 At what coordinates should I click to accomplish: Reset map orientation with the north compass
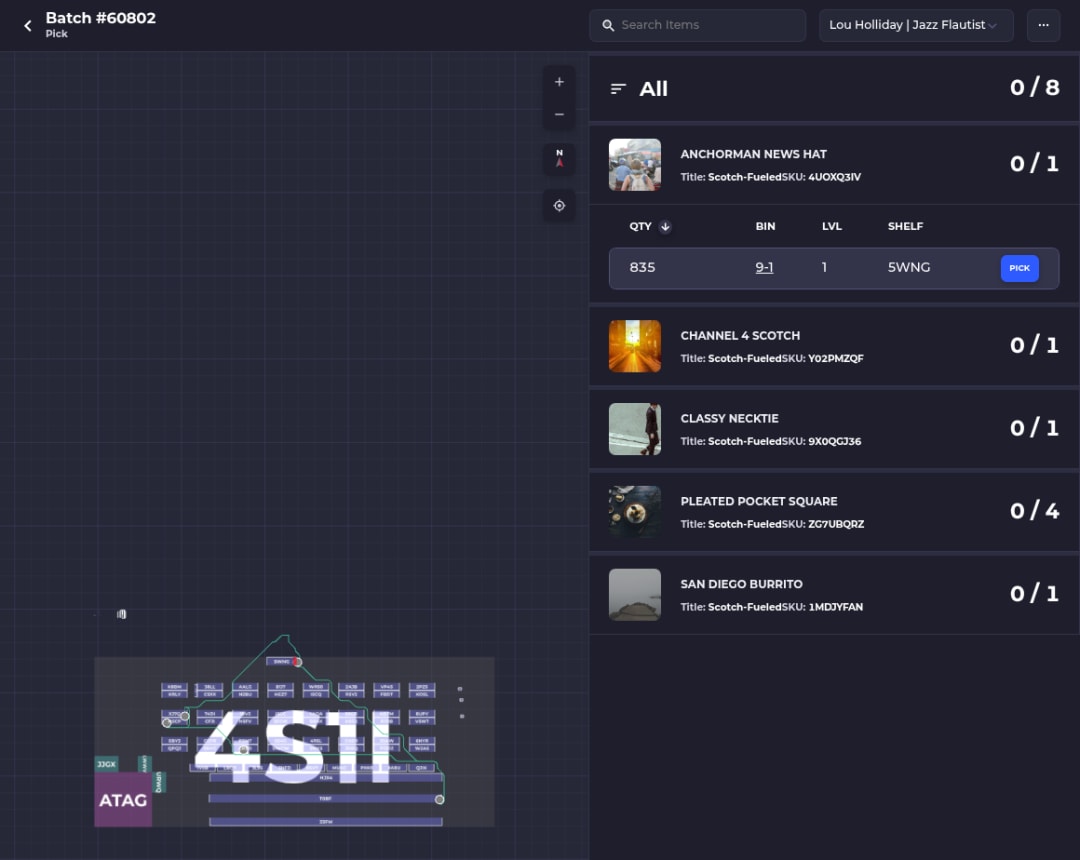[559, 159]
